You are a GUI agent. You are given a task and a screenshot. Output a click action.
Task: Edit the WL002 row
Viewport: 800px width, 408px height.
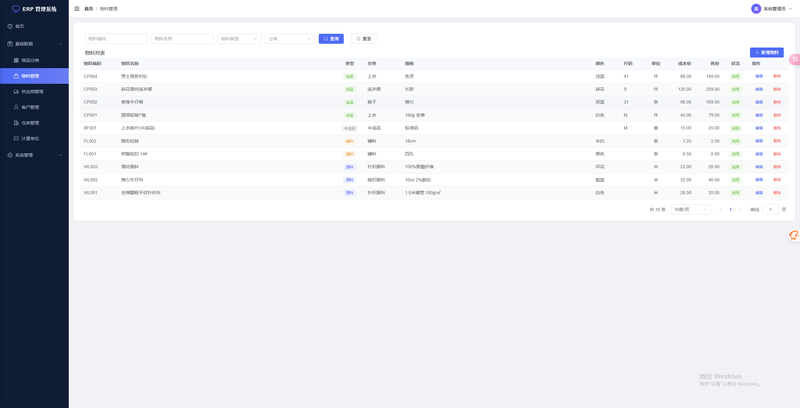click(x=759, y=180)
